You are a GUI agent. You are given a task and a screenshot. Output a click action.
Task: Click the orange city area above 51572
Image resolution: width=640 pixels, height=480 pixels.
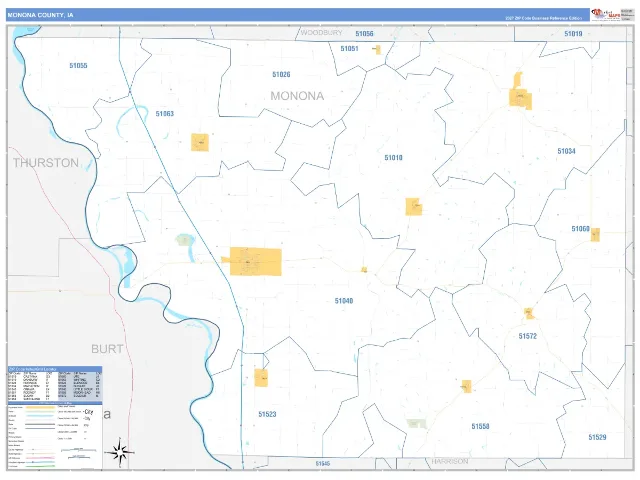pos(529,313)
